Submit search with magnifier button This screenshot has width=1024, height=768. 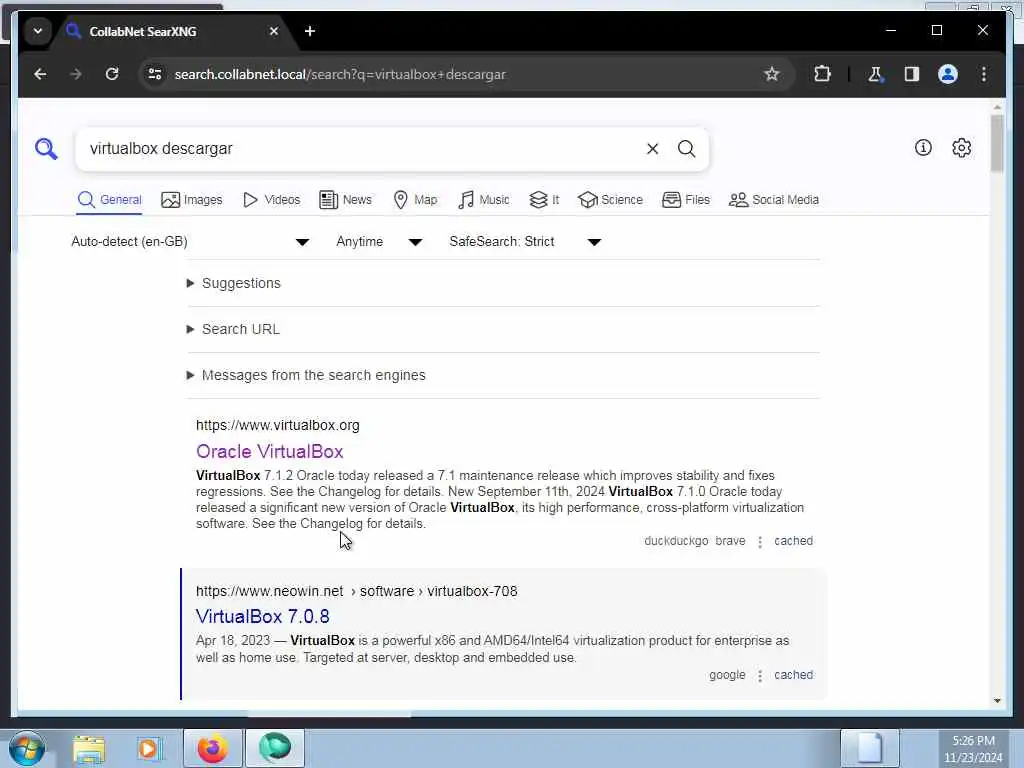686,149
